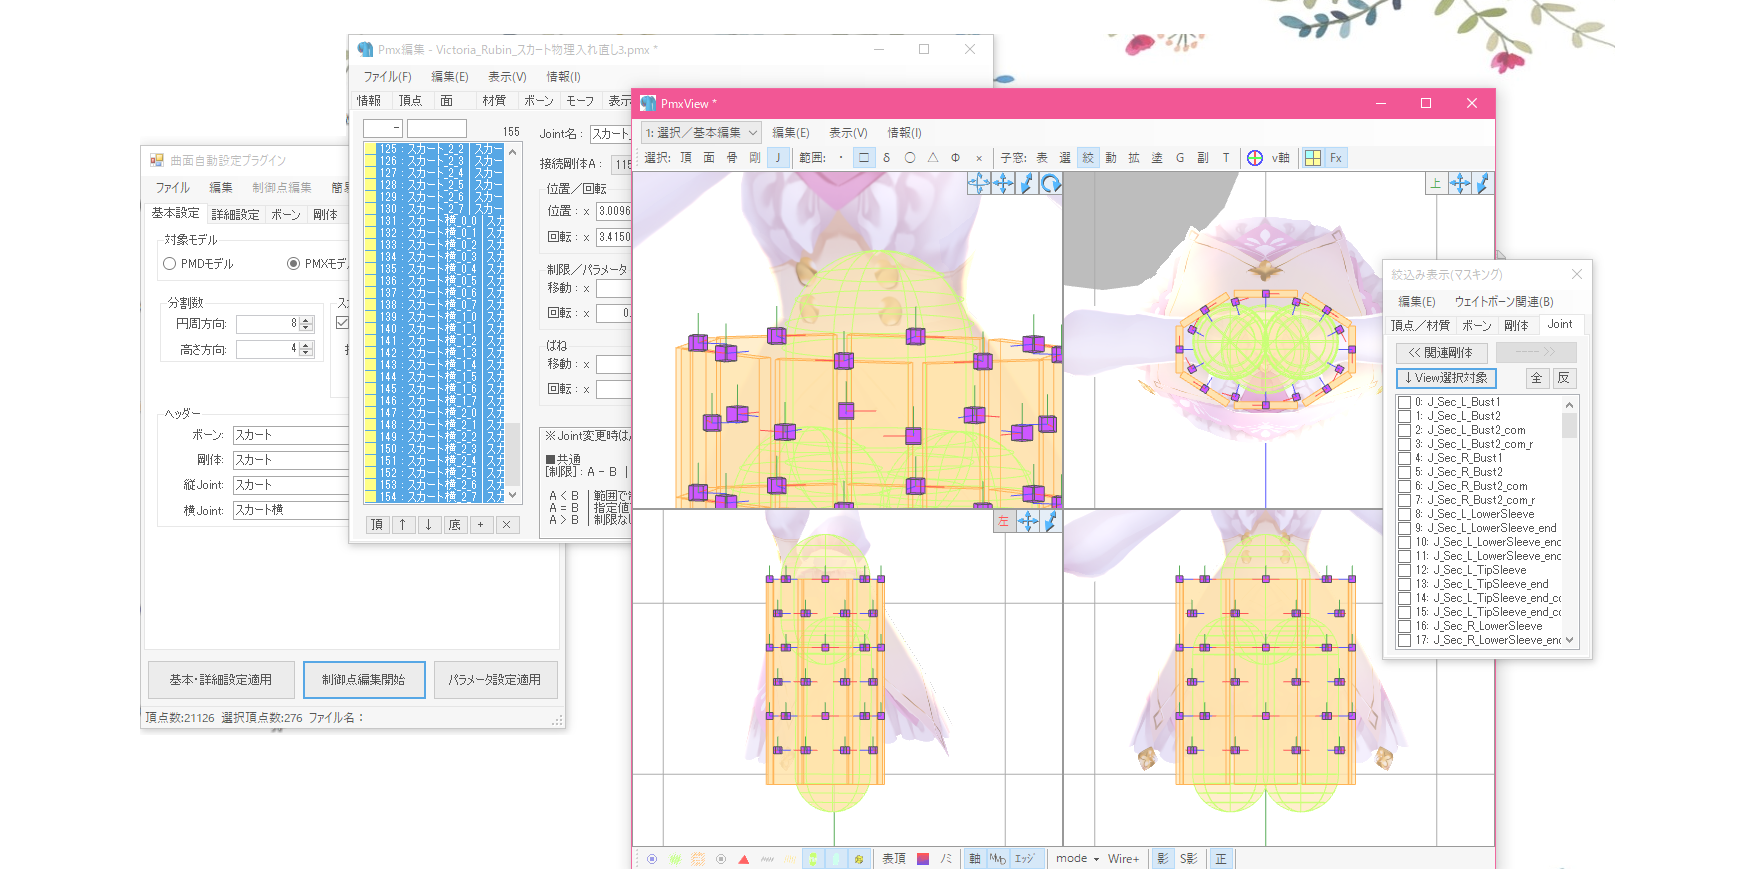Viewport: 1743px width, 869px height.
Task: Move list item down with ↓ button in Pmx編集
Action: click(x=429, y=524)
